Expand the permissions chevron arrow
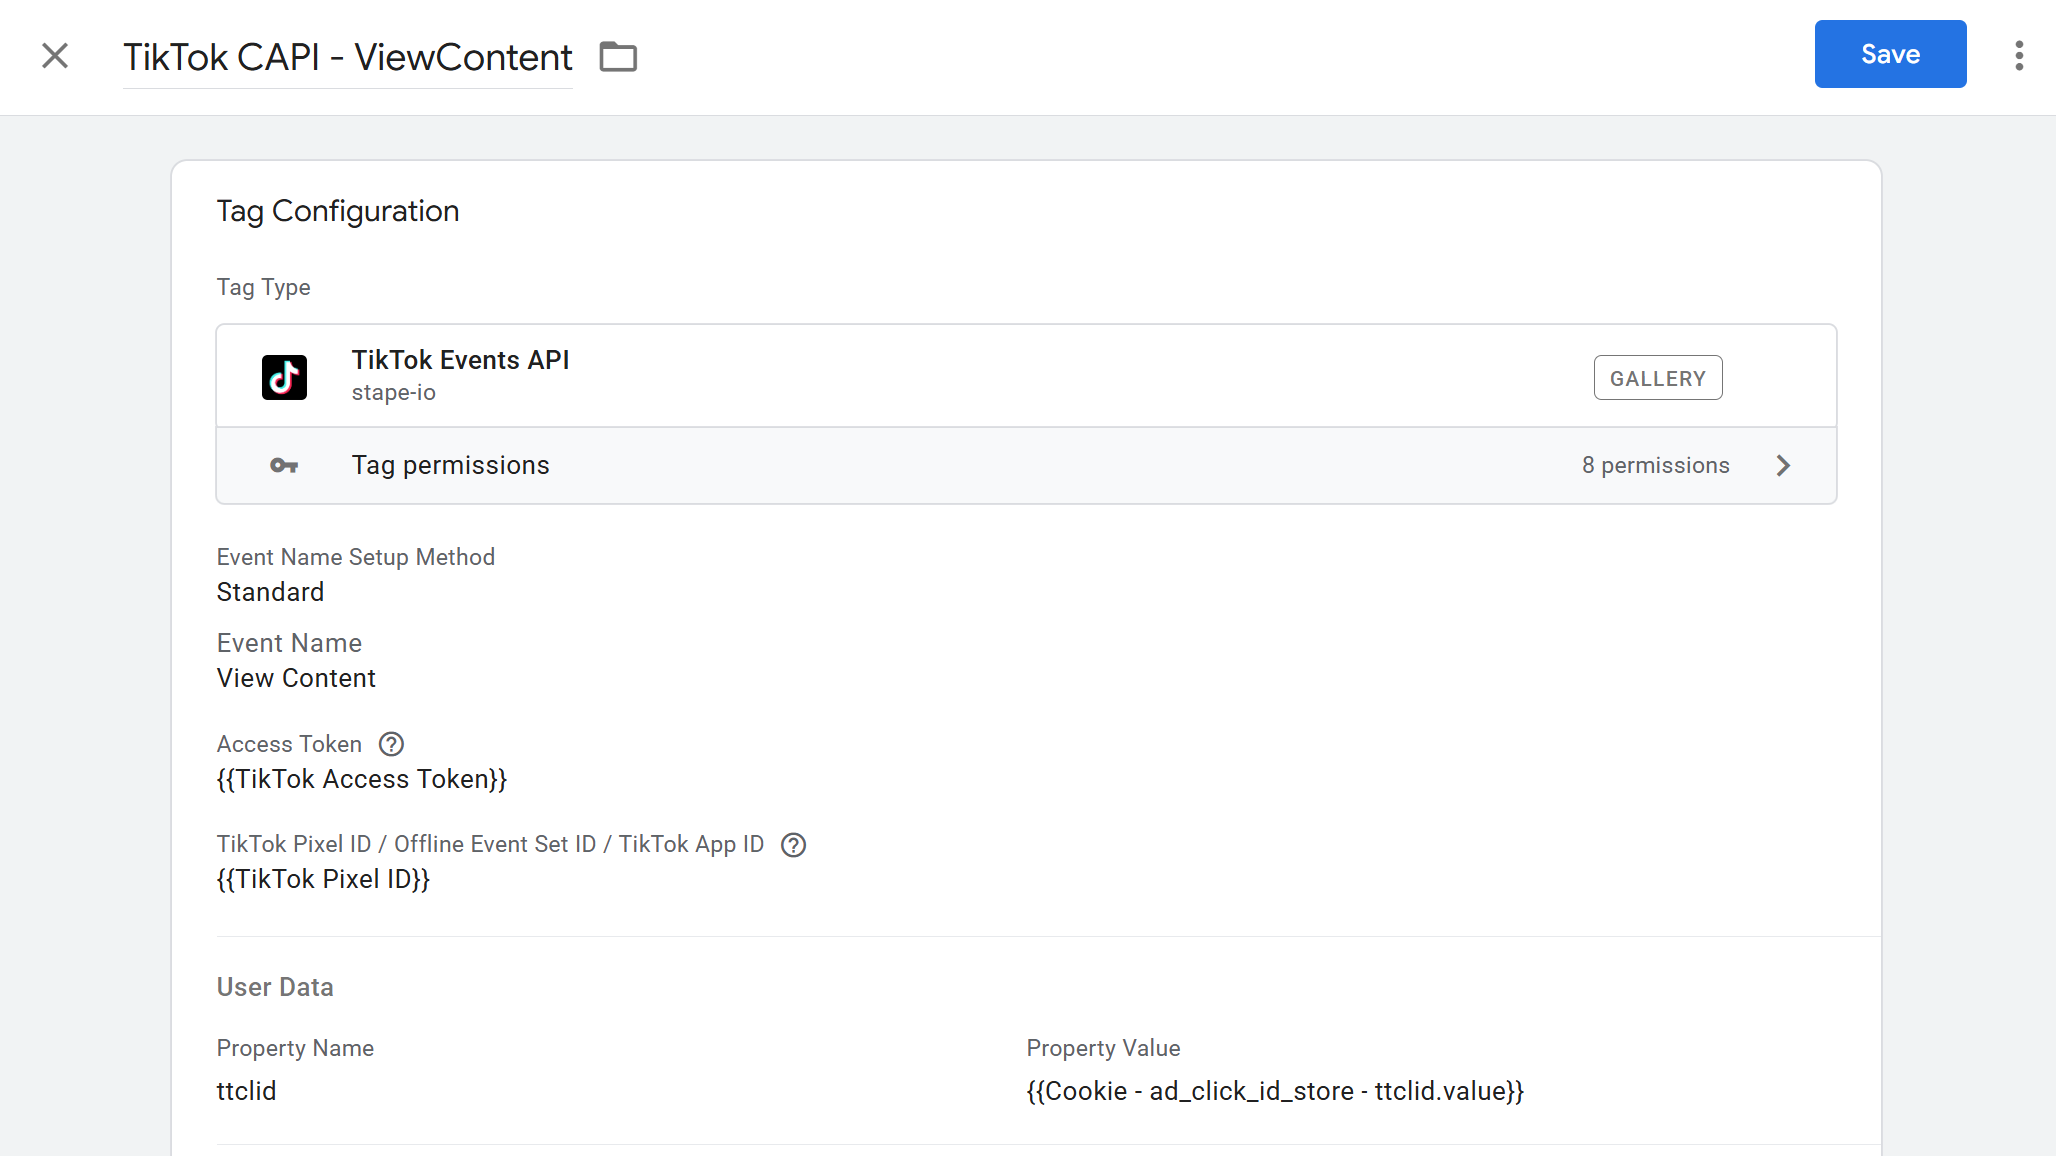 (x=1783, y=466)
